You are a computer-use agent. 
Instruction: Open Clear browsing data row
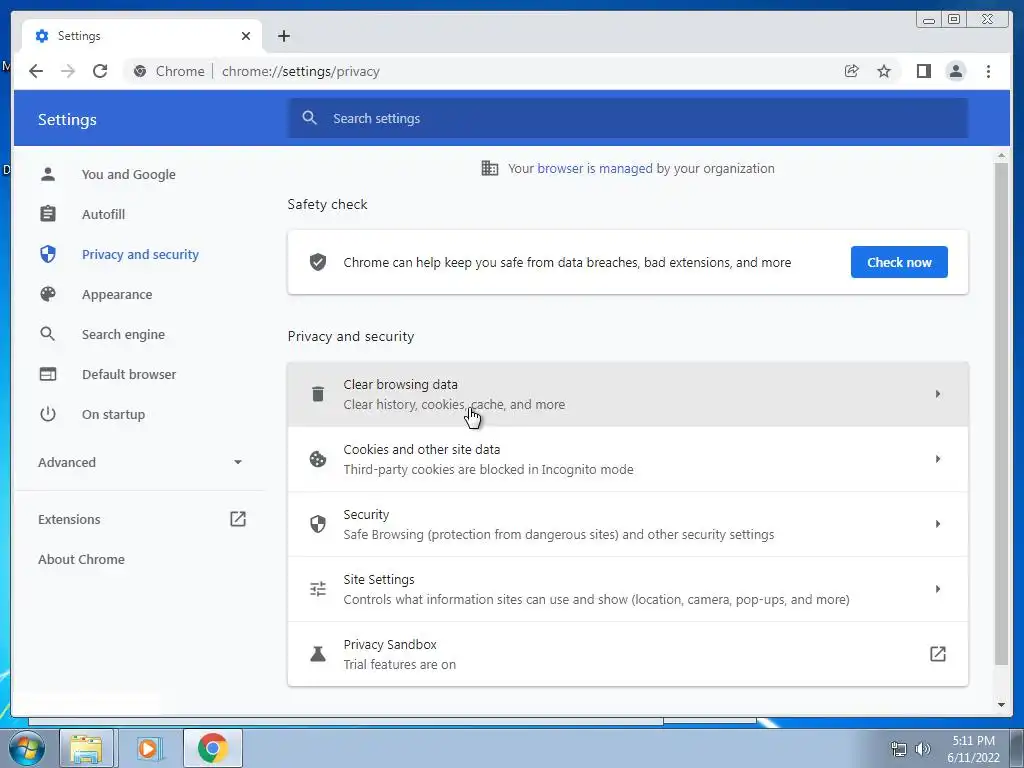pyautogui.click(x=628, y=394)
